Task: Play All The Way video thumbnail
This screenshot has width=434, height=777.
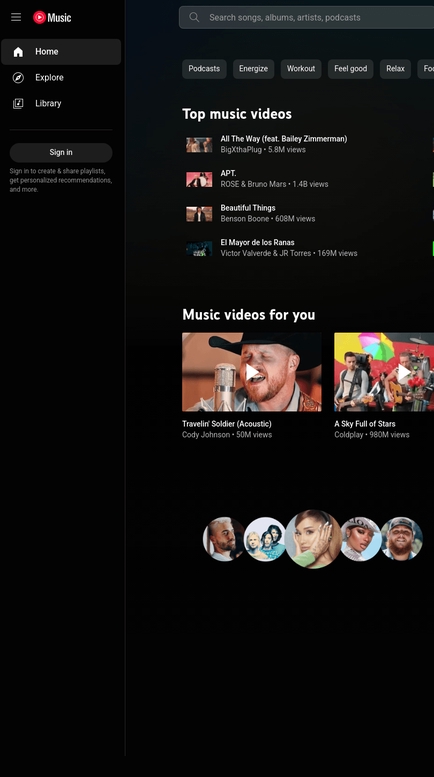Action: coord(199,145)
